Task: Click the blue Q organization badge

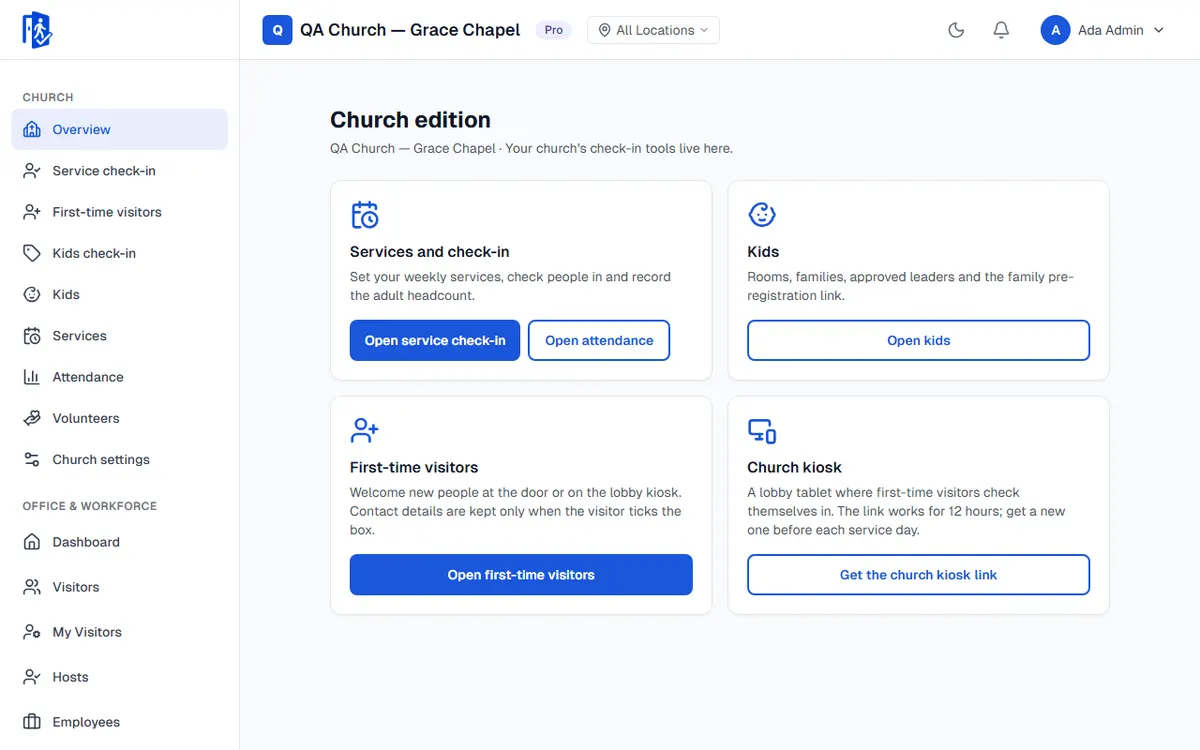Action: pos(277,30)
